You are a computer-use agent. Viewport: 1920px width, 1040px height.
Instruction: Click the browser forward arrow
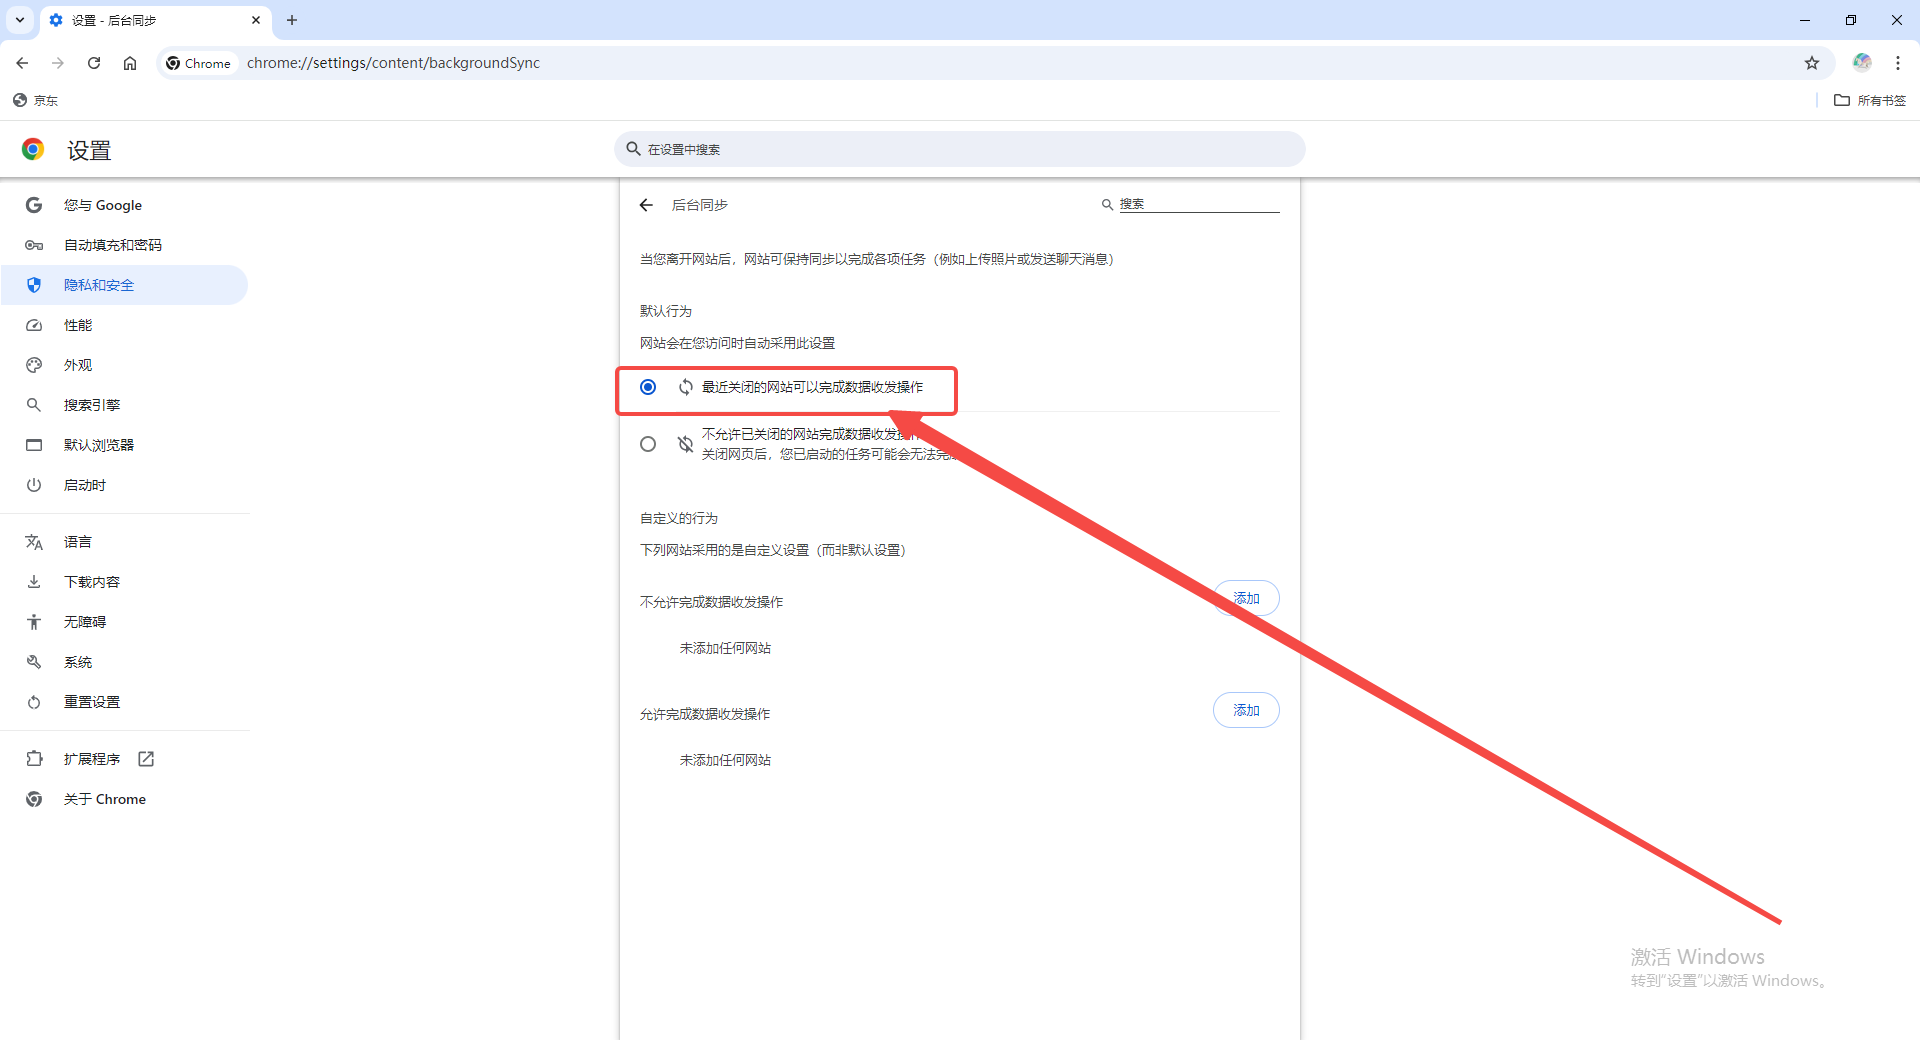click(58, 63)
